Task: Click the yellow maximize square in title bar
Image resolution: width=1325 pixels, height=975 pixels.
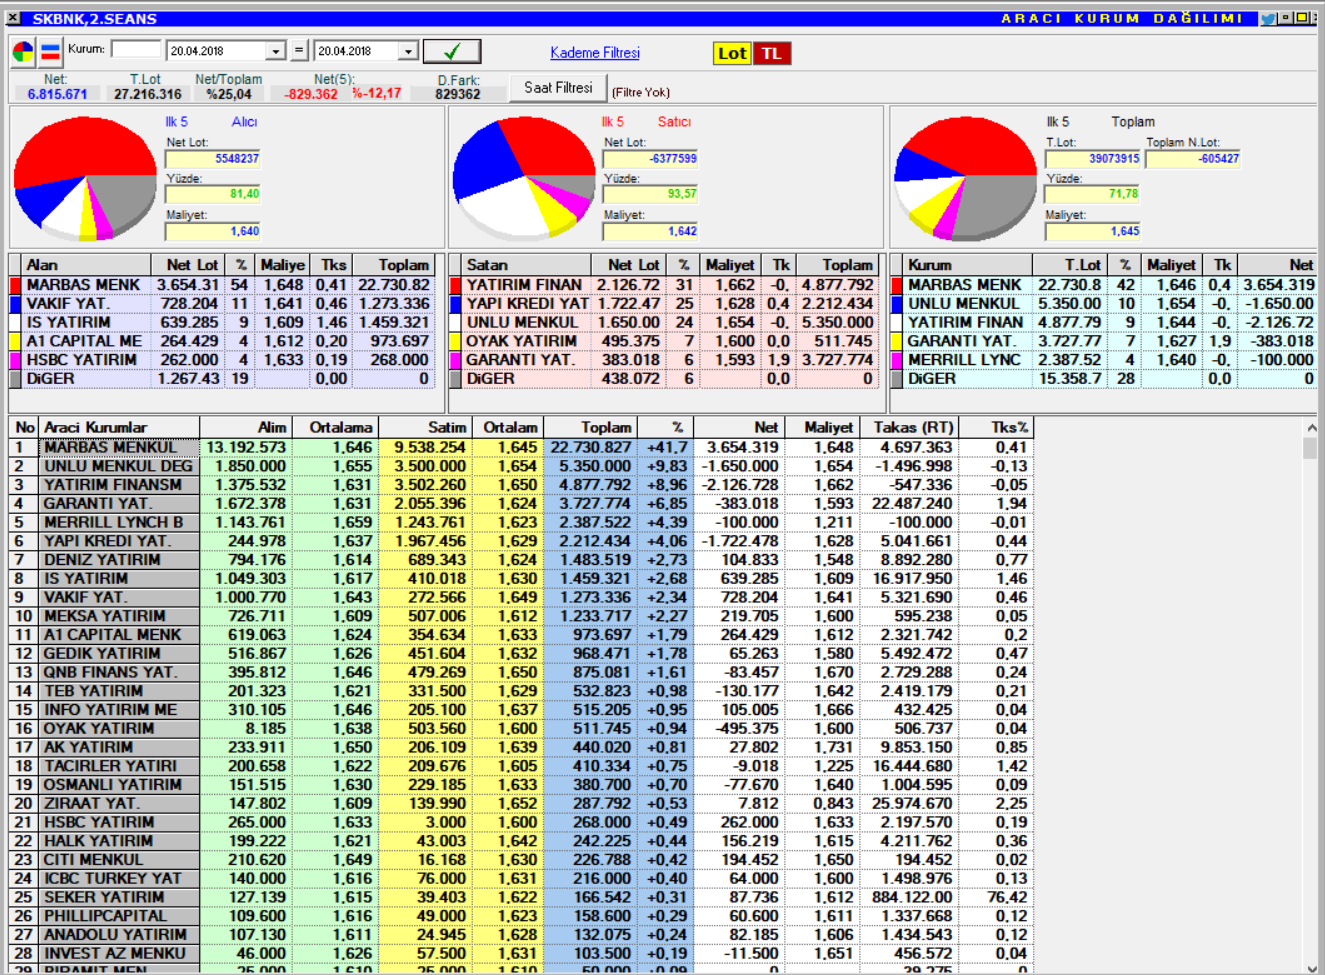Action: [x=1301, y=18]
